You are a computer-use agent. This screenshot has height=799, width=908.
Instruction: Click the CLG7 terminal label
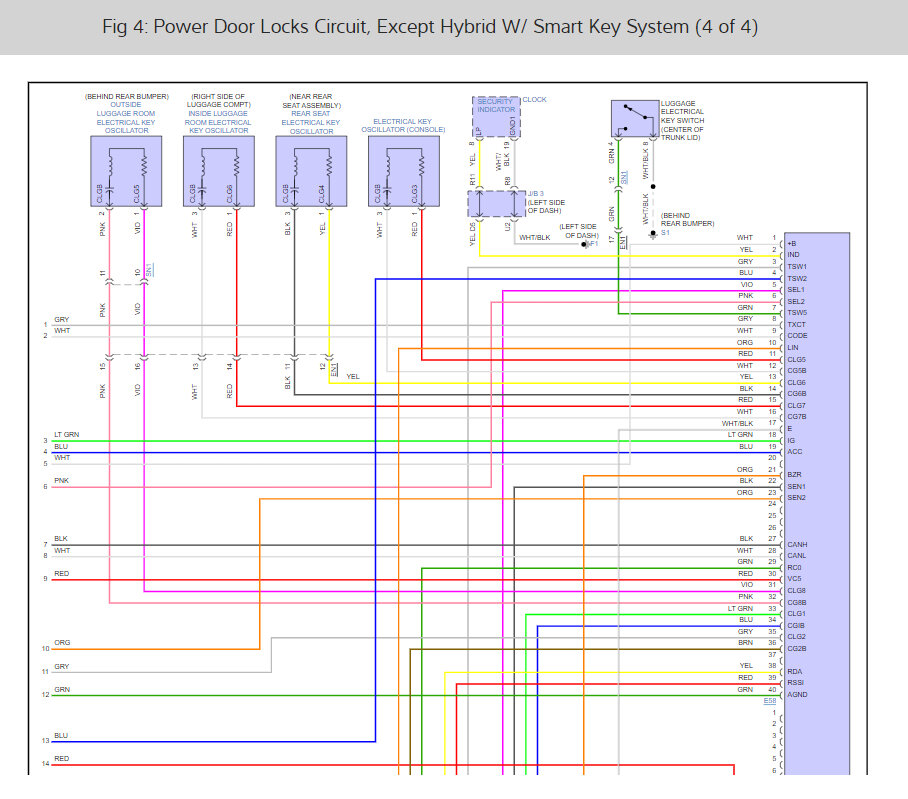tap(796, 406)
